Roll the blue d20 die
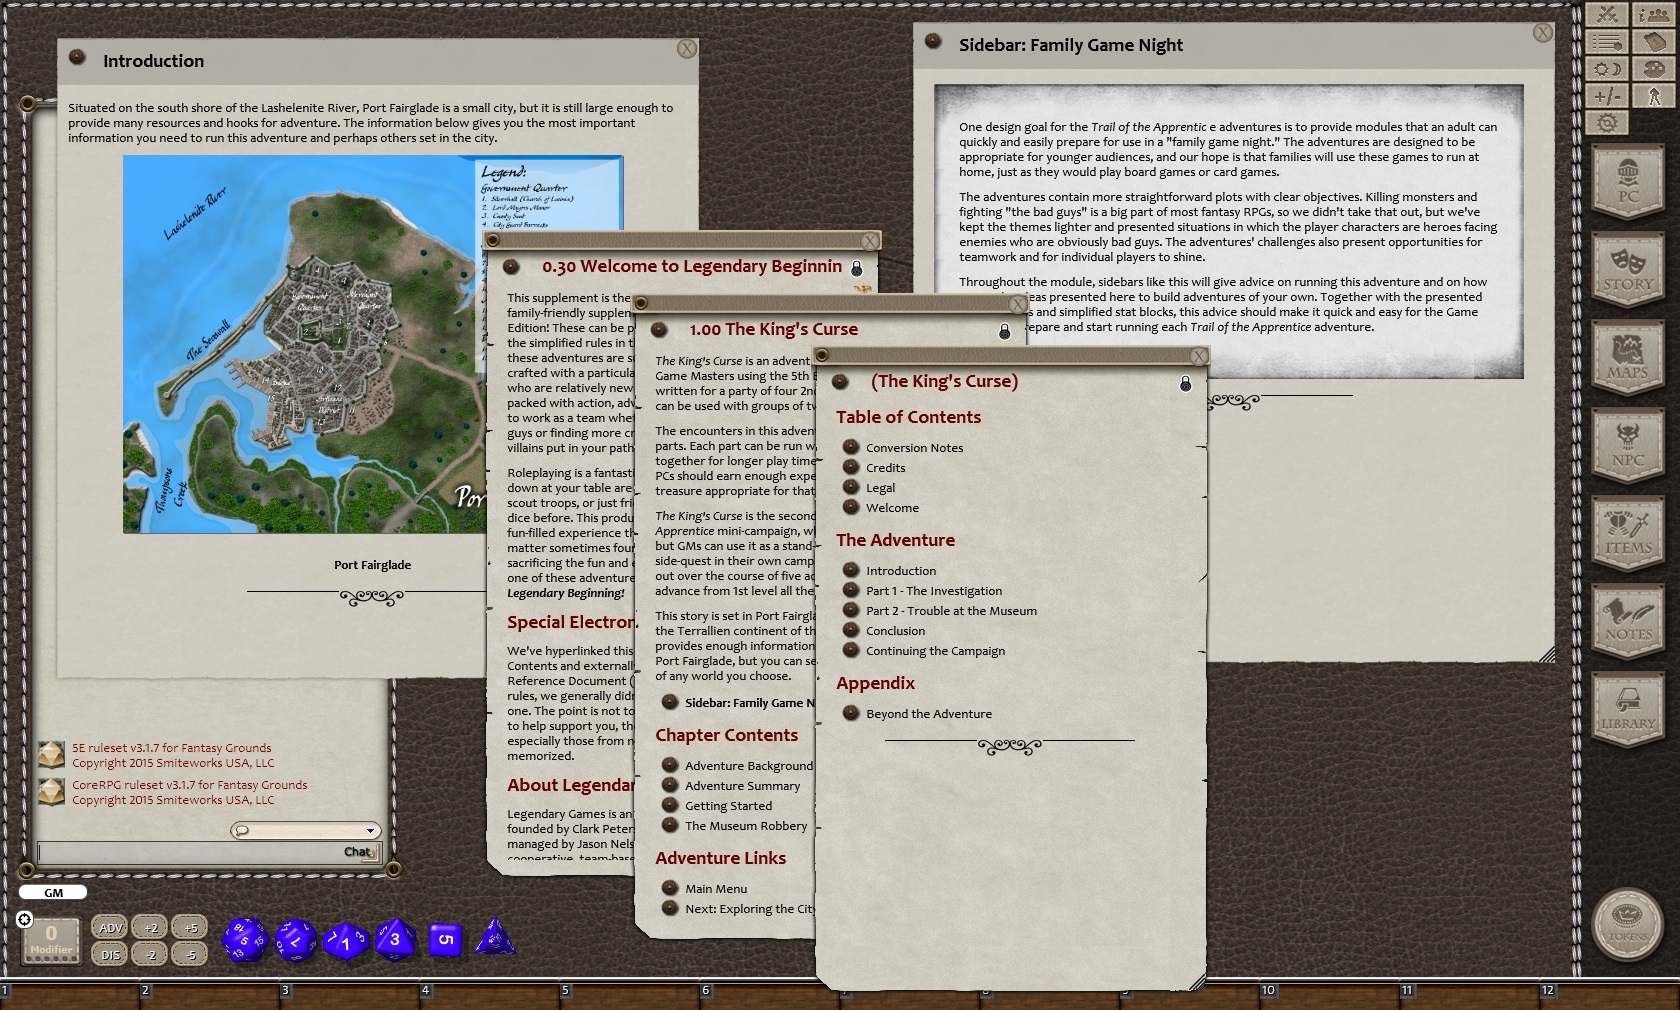 (x=244, y=940)
